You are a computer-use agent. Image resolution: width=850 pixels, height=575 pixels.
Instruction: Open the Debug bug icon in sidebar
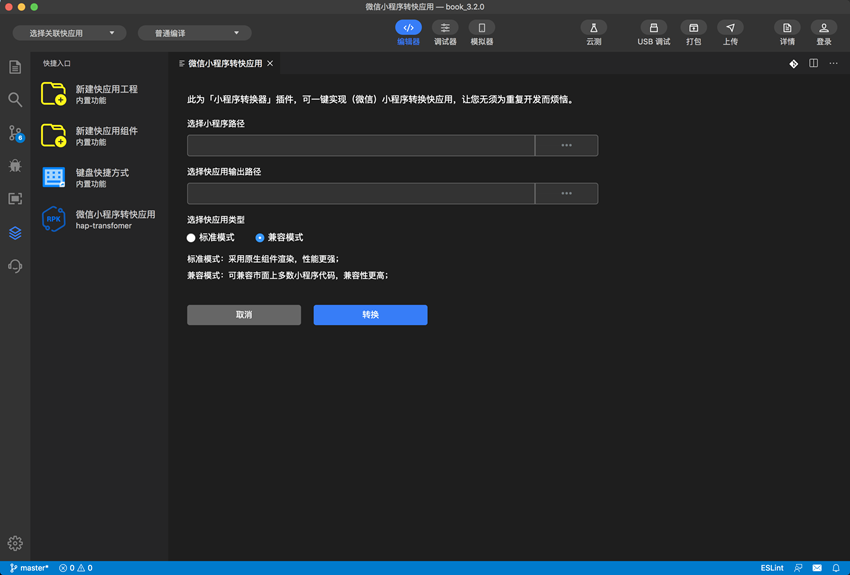15,166
